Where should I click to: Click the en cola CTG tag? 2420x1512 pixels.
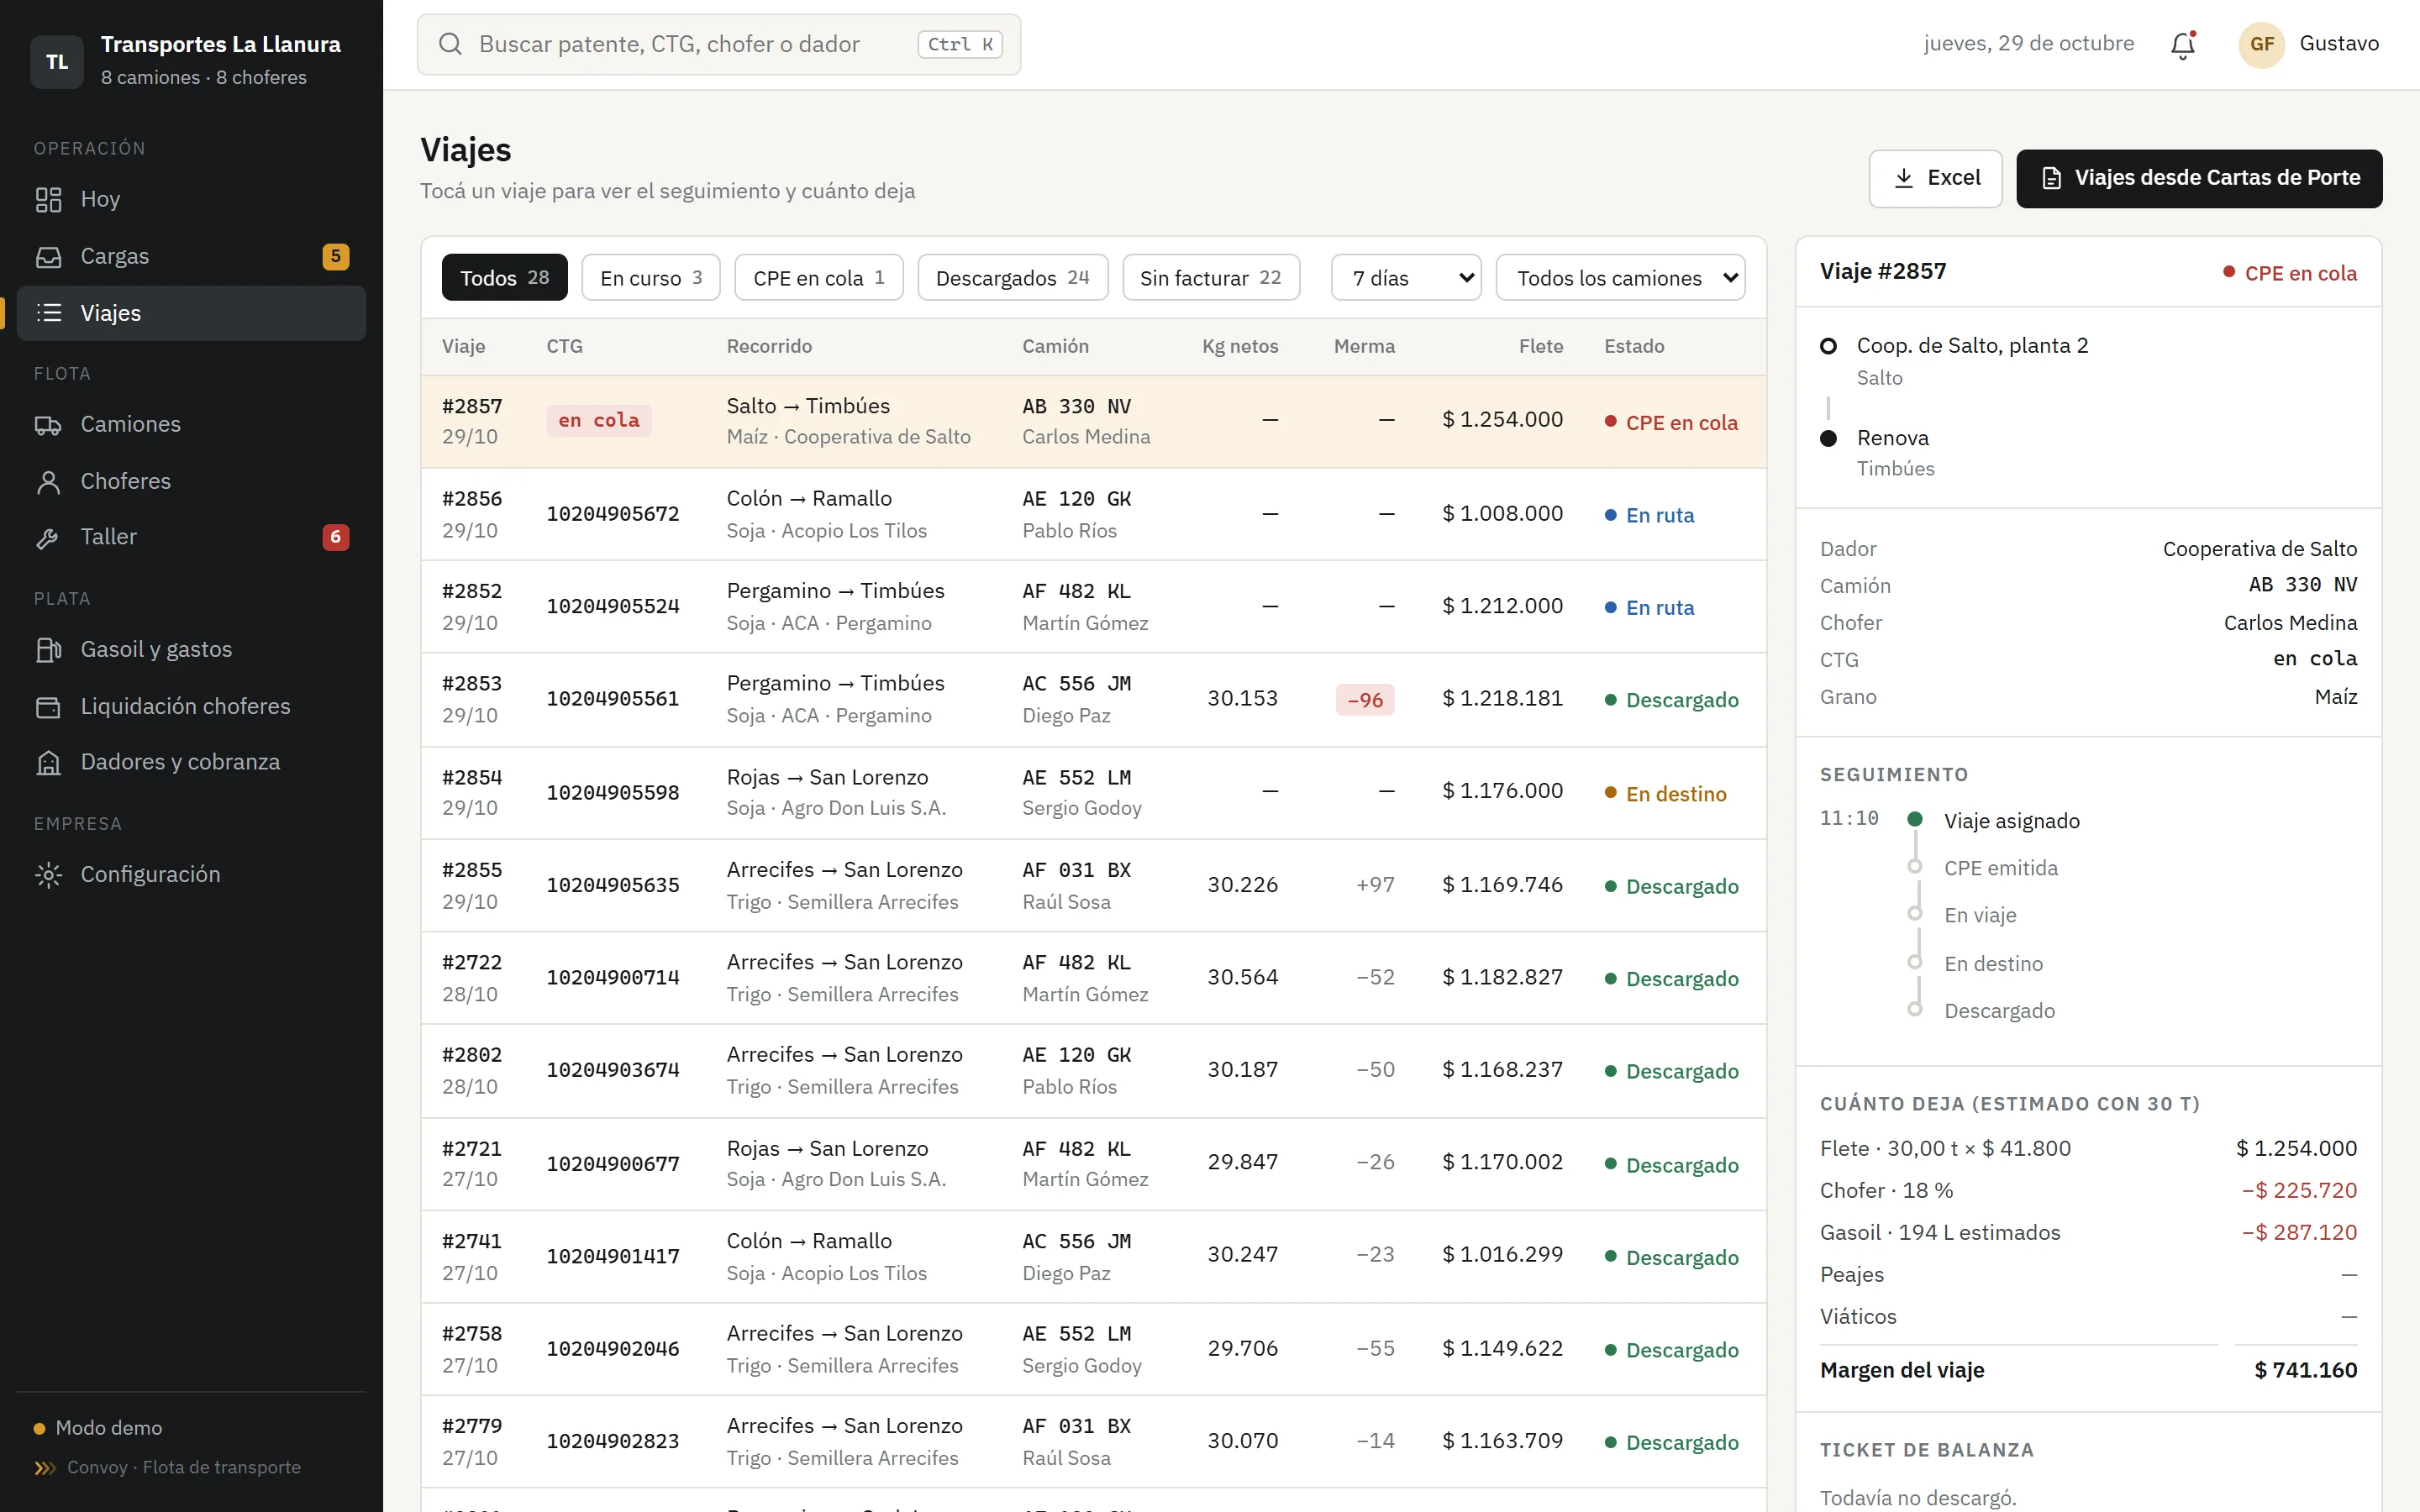click(598, 420)
